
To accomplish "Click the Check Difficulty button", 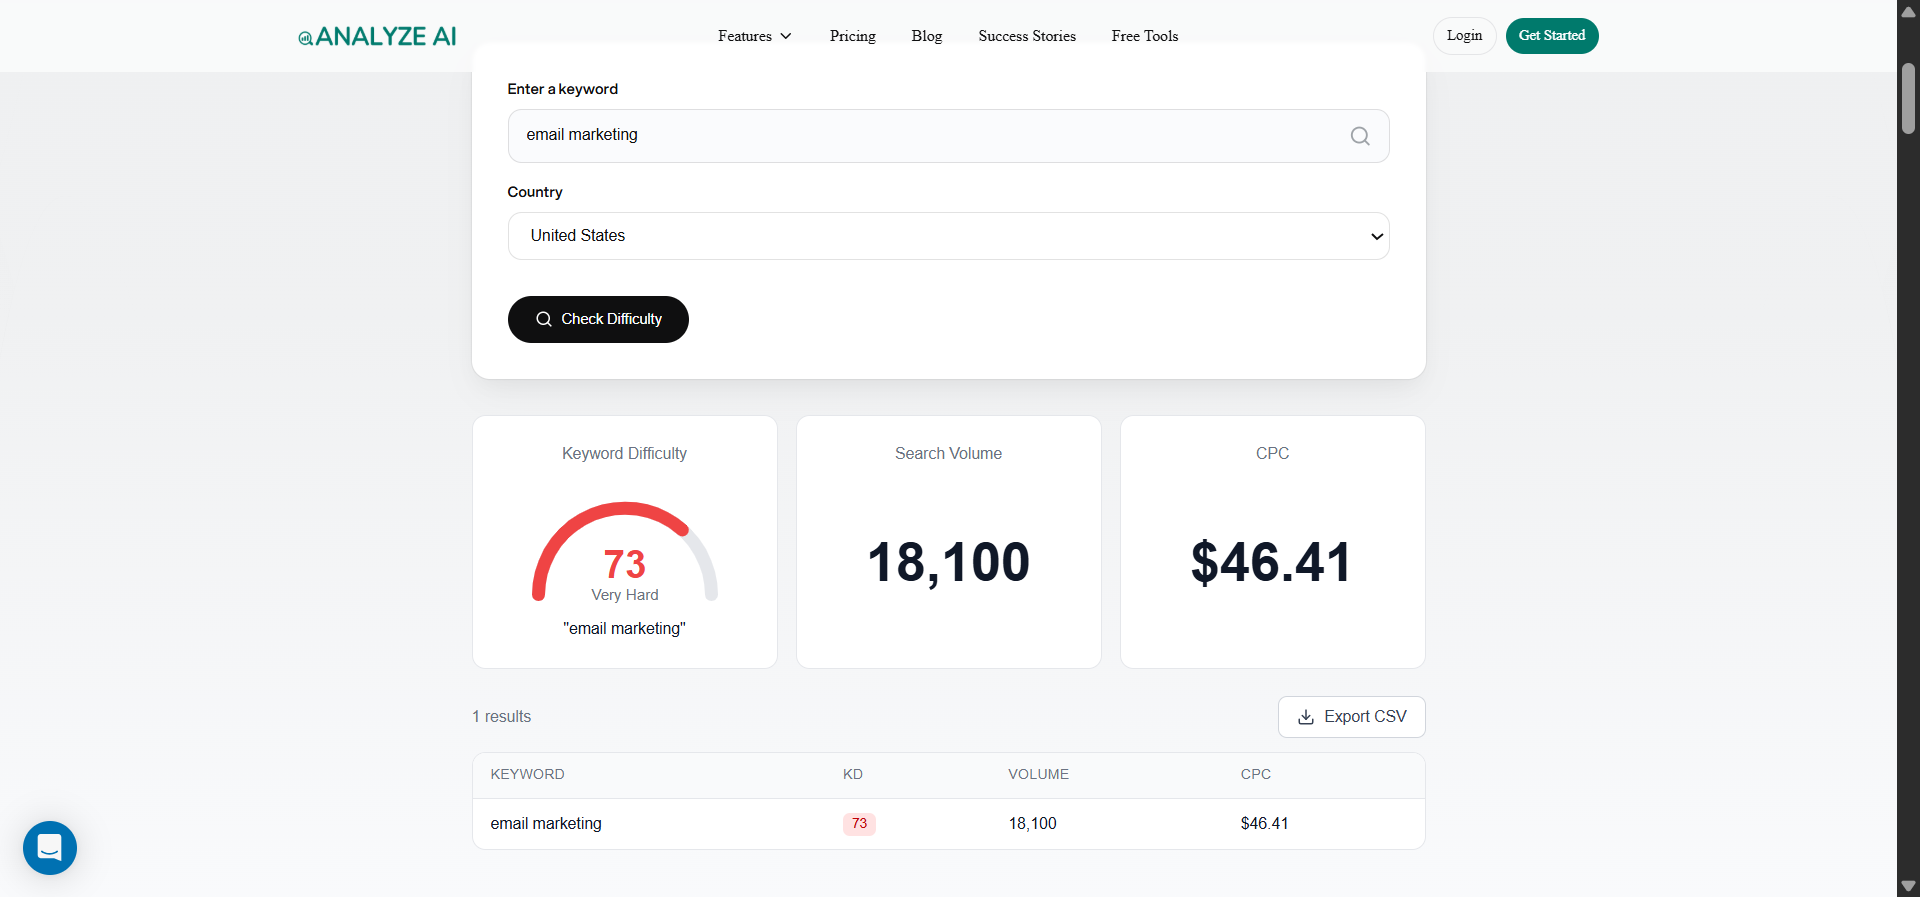I will pyautogui.click(x=598, y=319).
